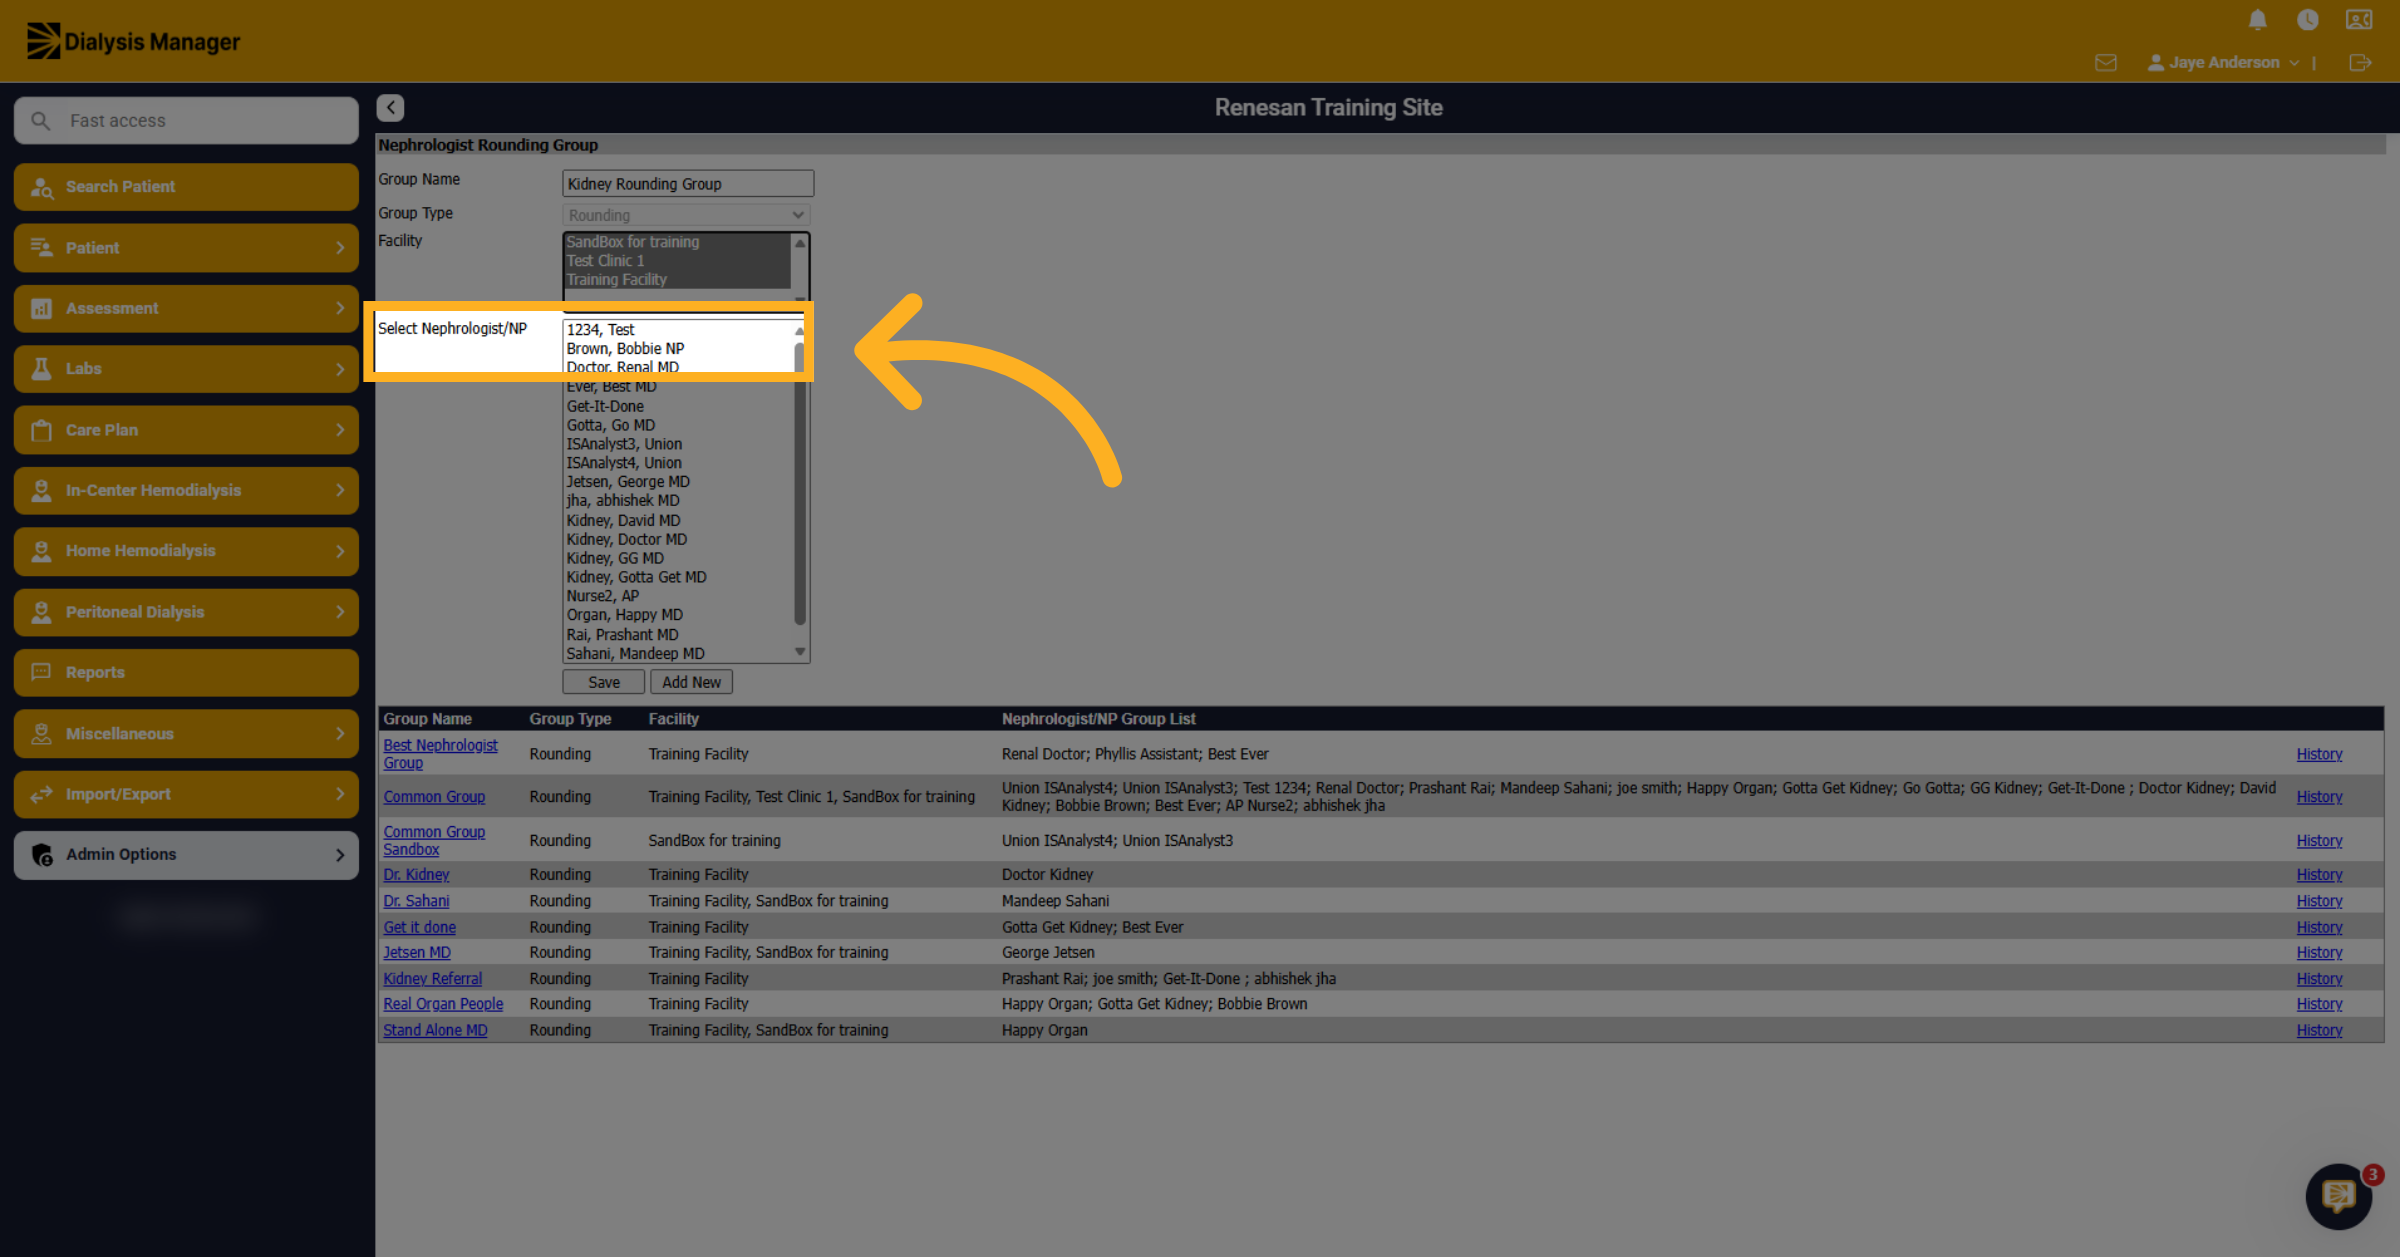The image size is (2400, 1257).
Task: Click the Group Name text field
Action: [688, 183]
